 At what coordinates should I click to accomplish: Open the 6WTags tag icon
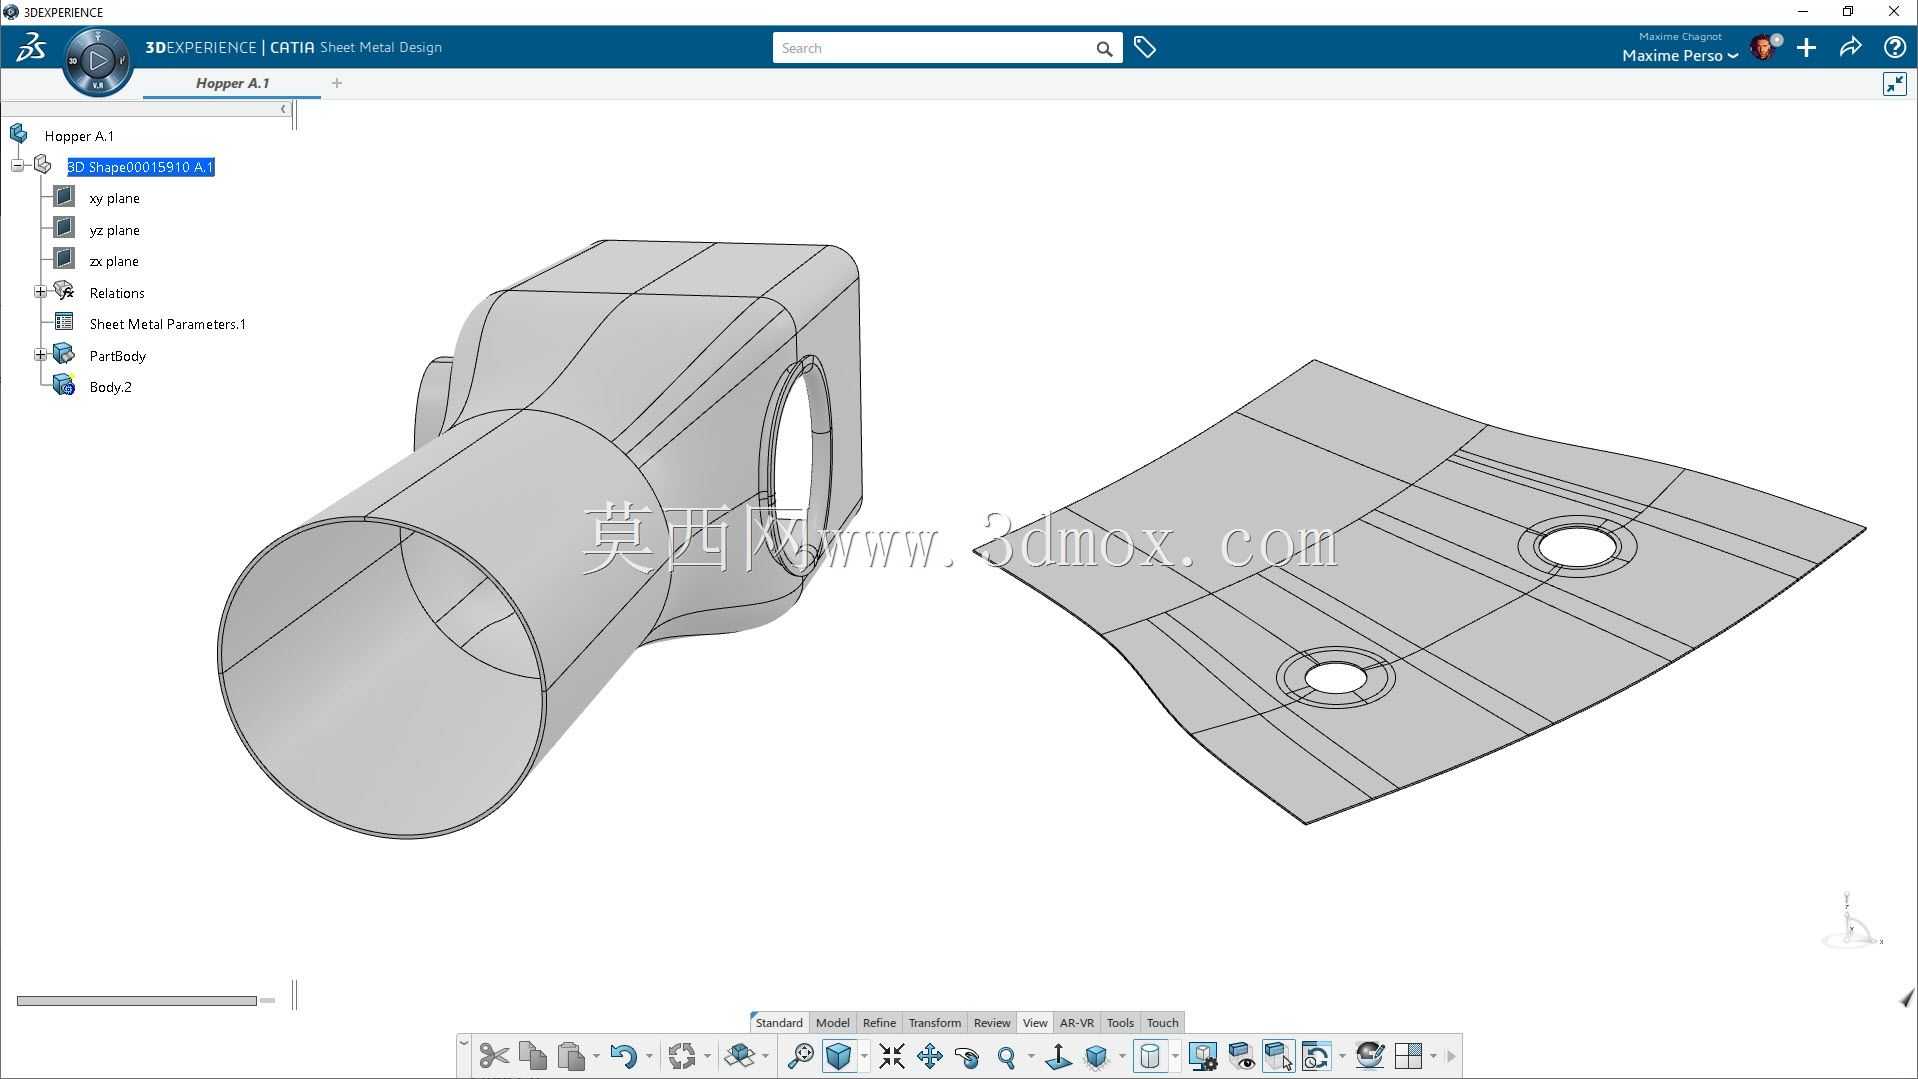point(1145,47)
